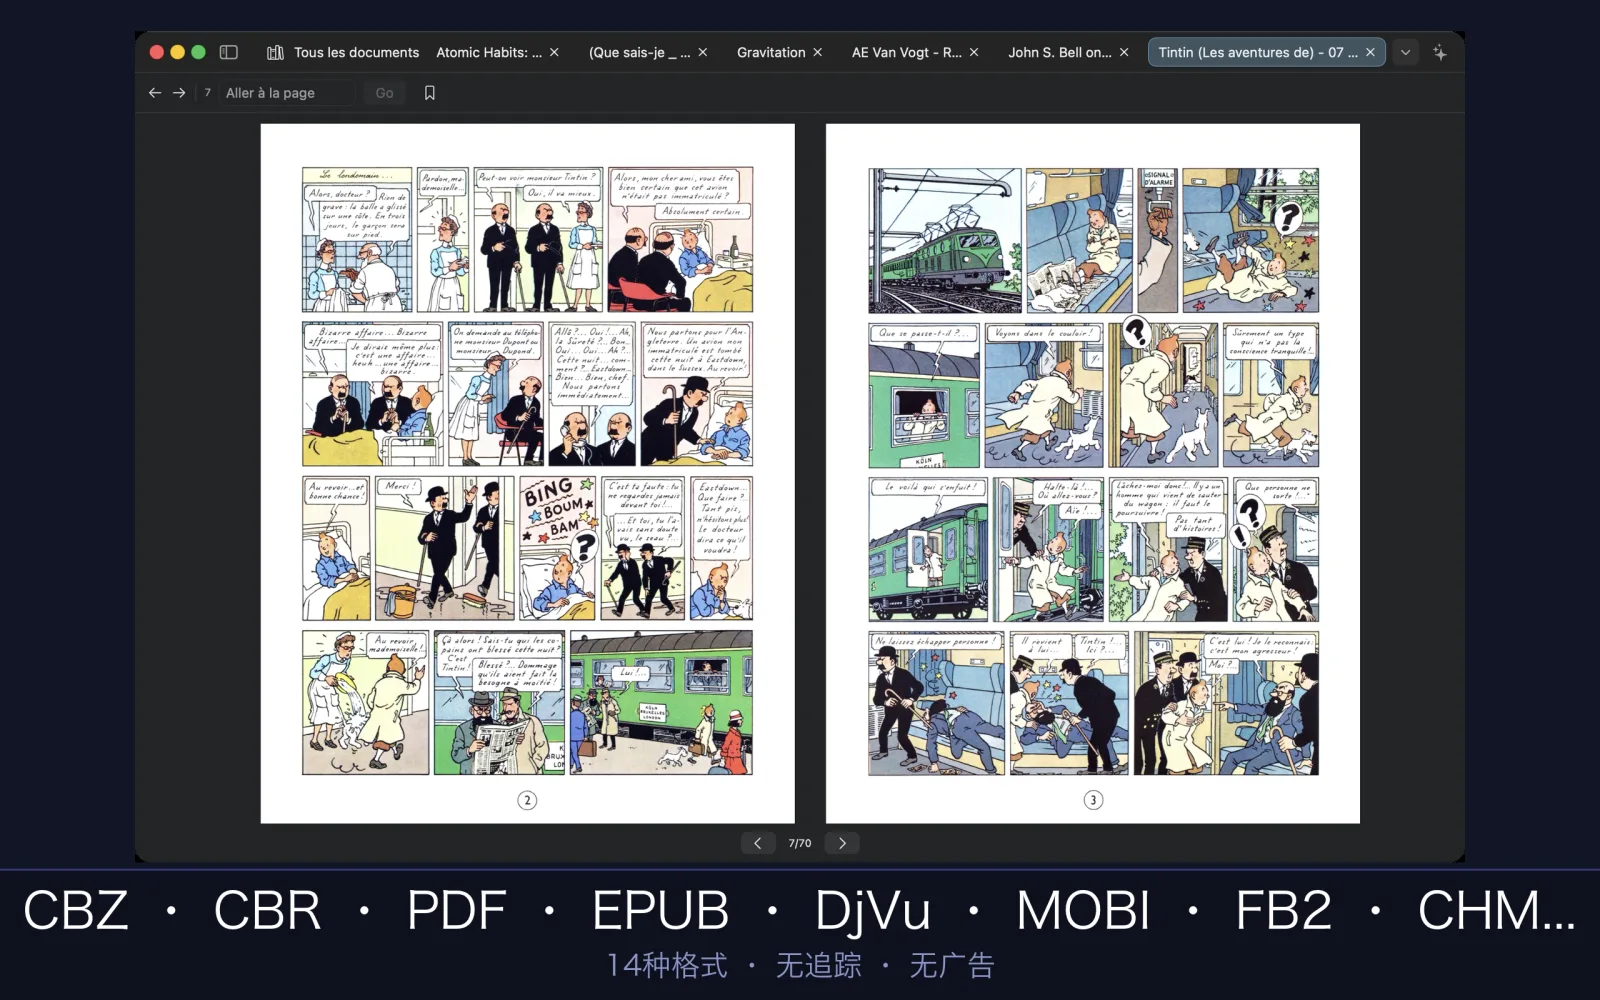Switch to the Atomic Habits tab
Viewport: 1600px width, 1000px height.
(488, 52)
